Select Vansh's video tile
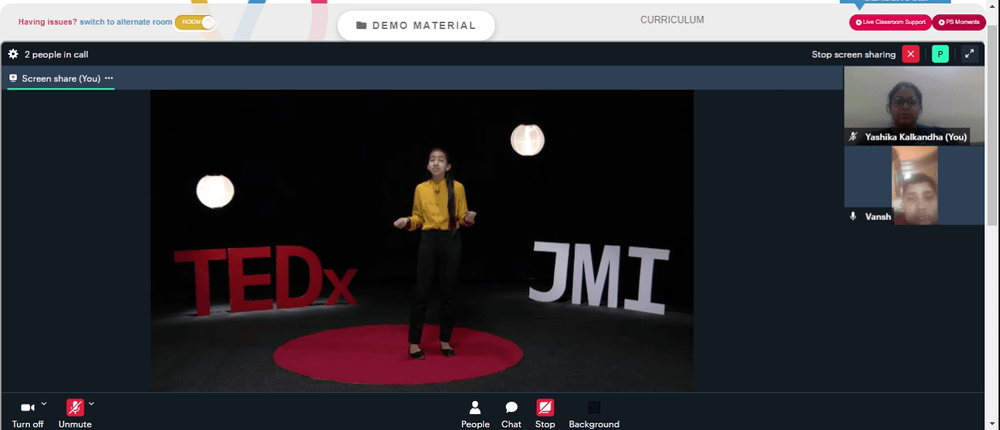The width and height of the screenshot is (1000, 430). pos(914,185)
